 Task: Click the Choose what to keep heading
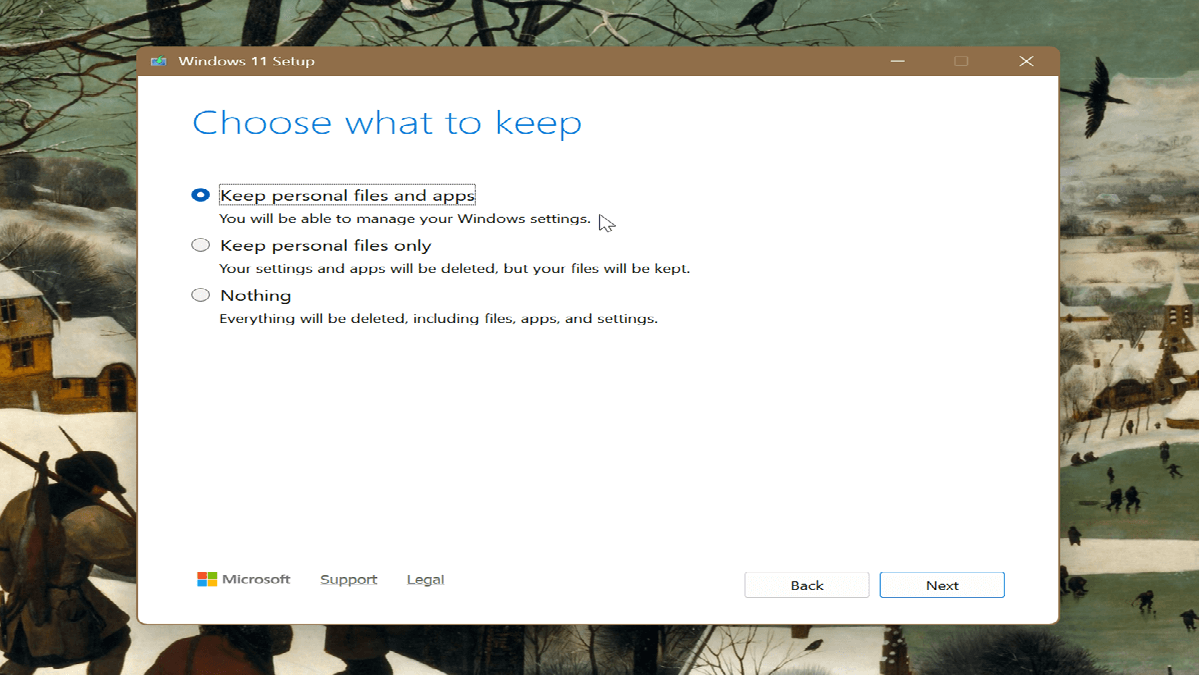click(387, 123)
